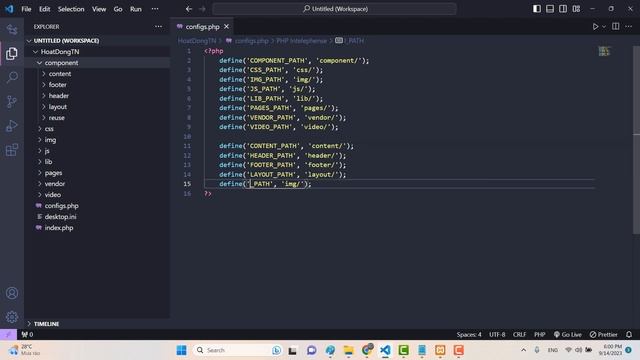Change the Spaces: 4 indentation setting
Image resolution: width=640 pixels, height=360 pixels.
pyautogui.click(x=469, y=334)
